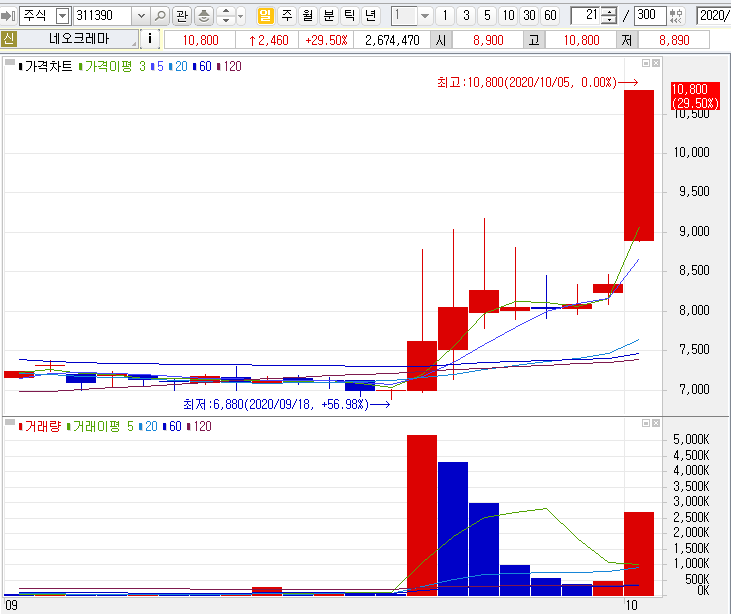Click the 신 credit marker icon
This screenshot has height=614, width=731.
pyautogui.click(x=8, y=39)
